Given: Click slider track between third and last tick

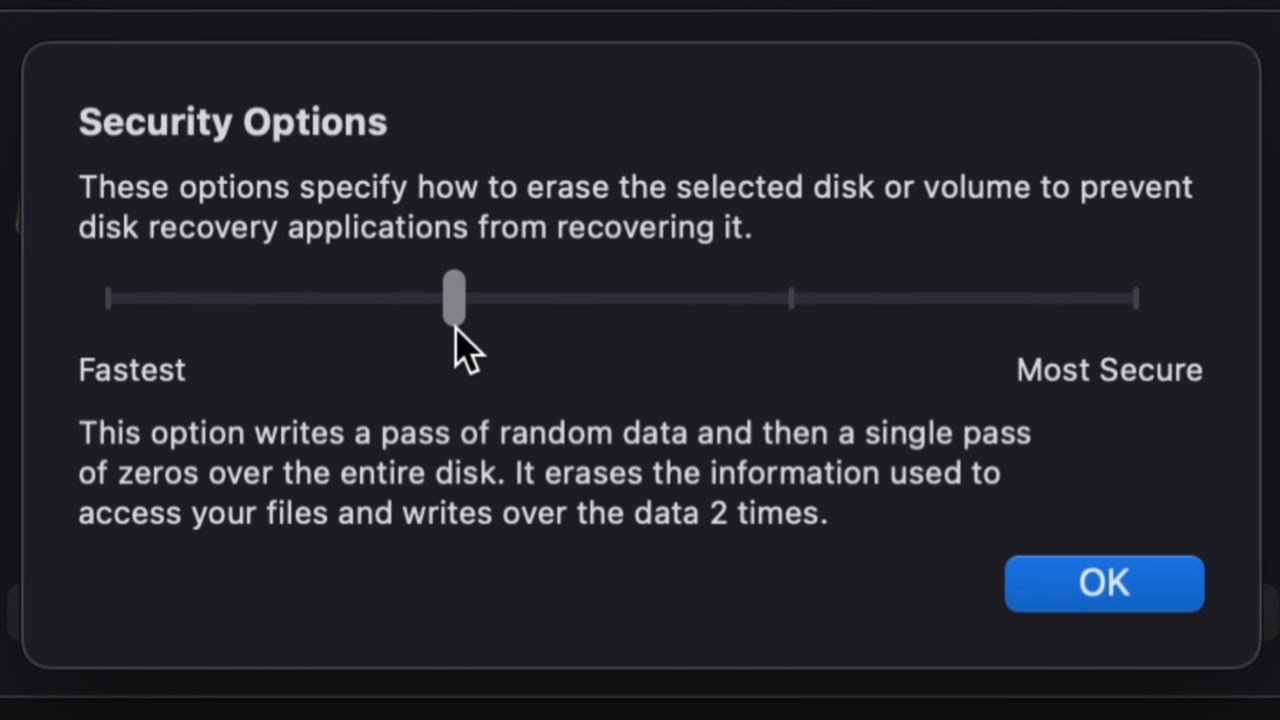Looking at the screenshot, I should 965,298.
